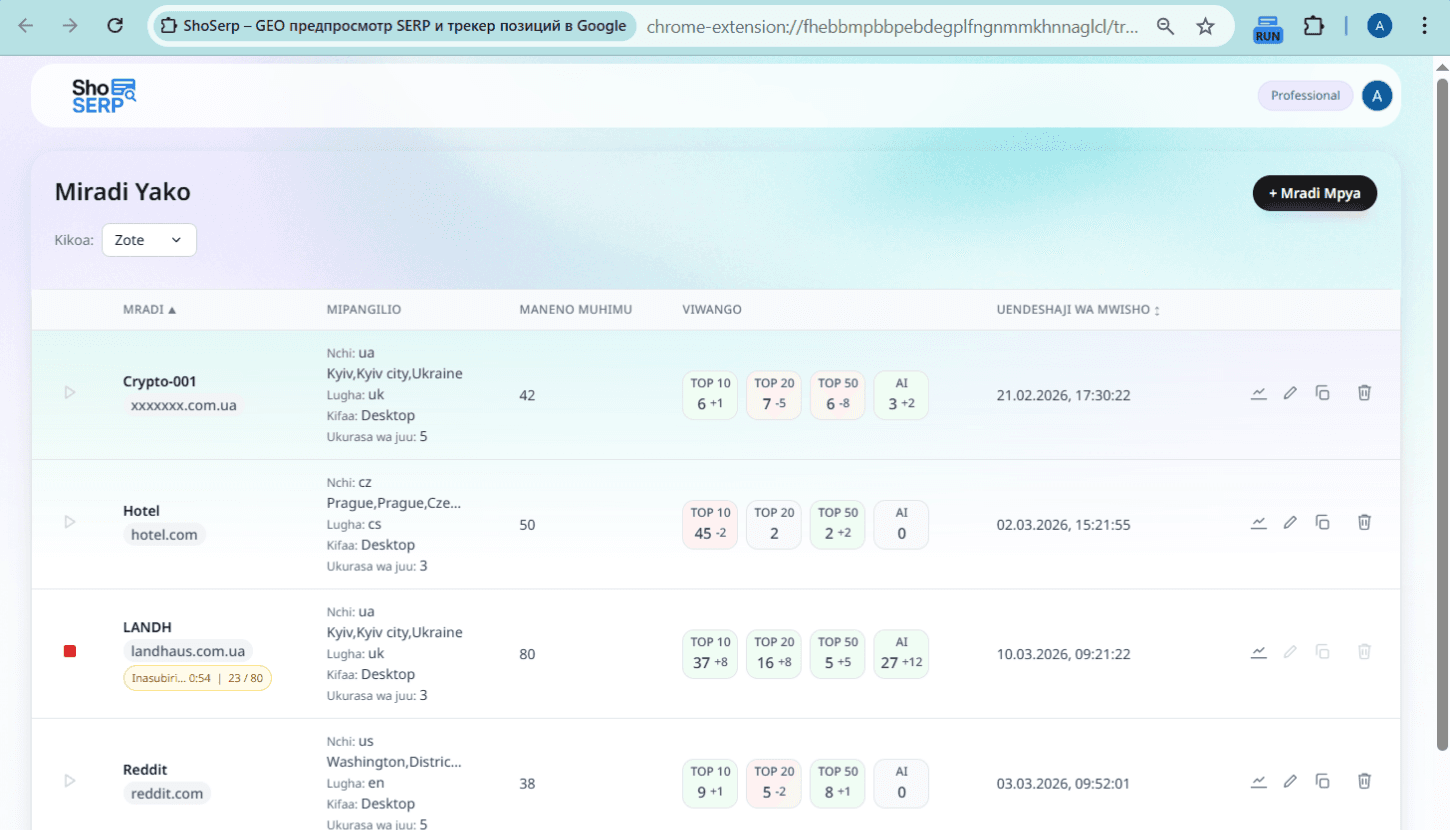This screenshot has height=830, width=1450.
Task: Run the Reddit project play icon
Action: [x=70, y=780]
